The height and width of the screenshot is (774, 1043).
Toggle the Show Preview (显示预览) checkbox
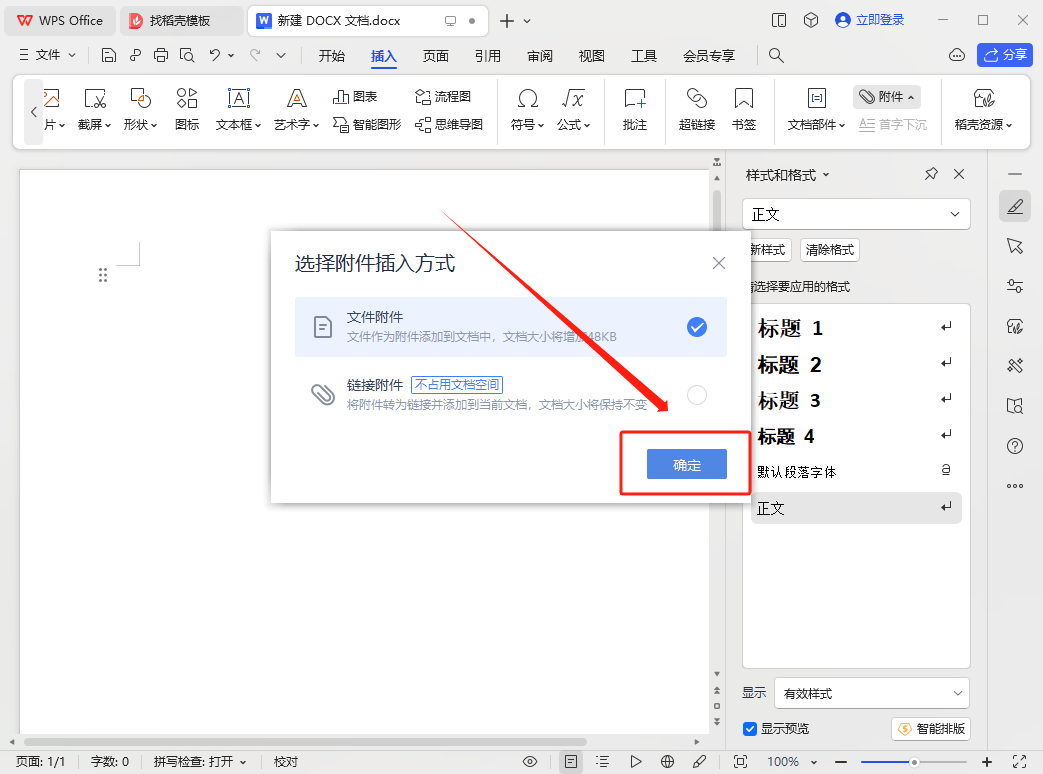point(750,729)
